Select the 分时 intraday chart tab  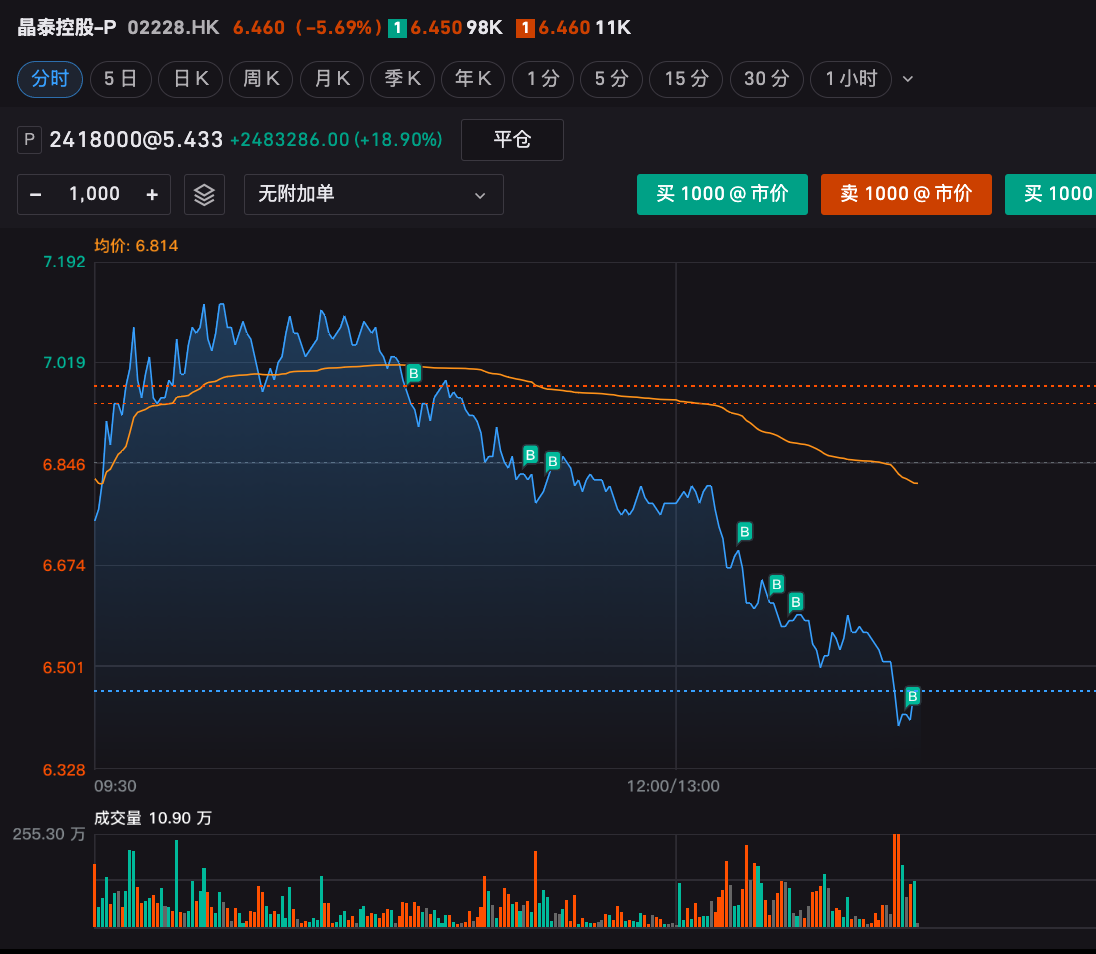click(50, 78)
